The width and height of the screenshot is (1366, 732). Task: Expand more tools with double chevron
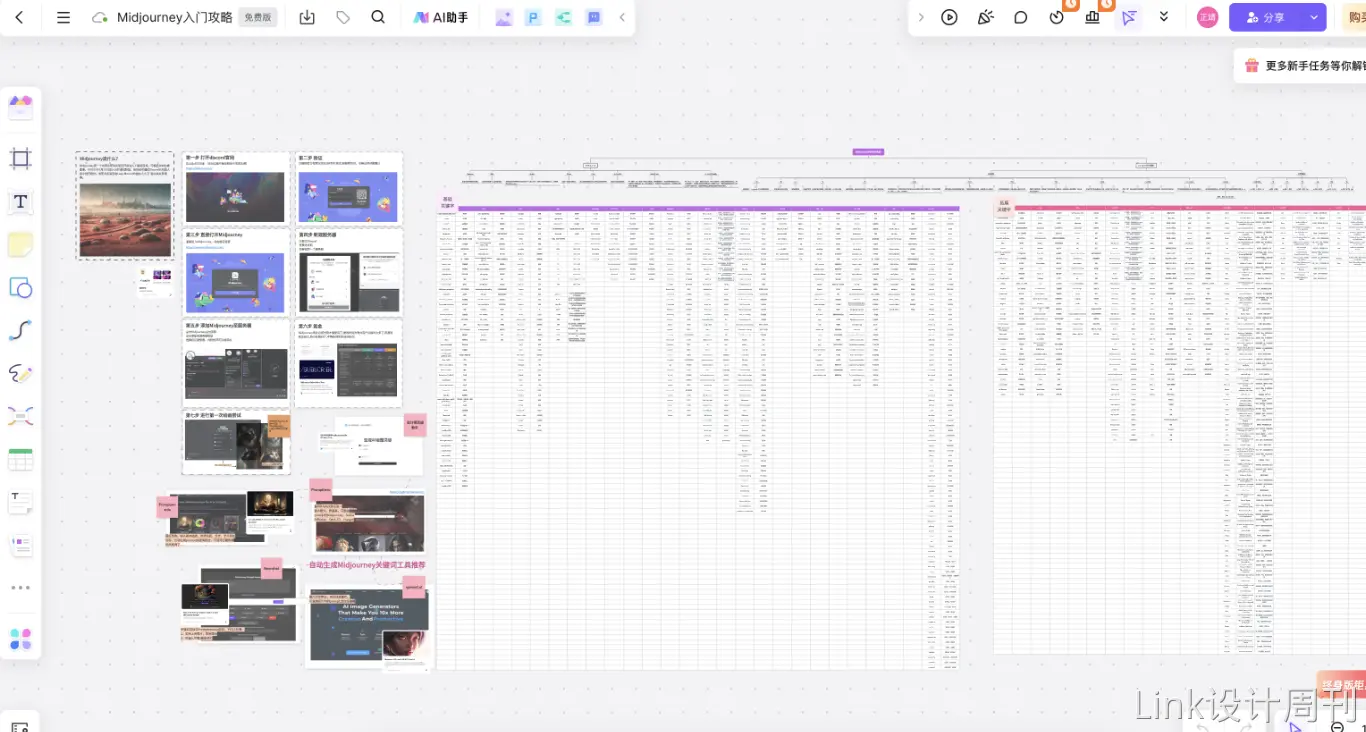tap(1164, 18)
